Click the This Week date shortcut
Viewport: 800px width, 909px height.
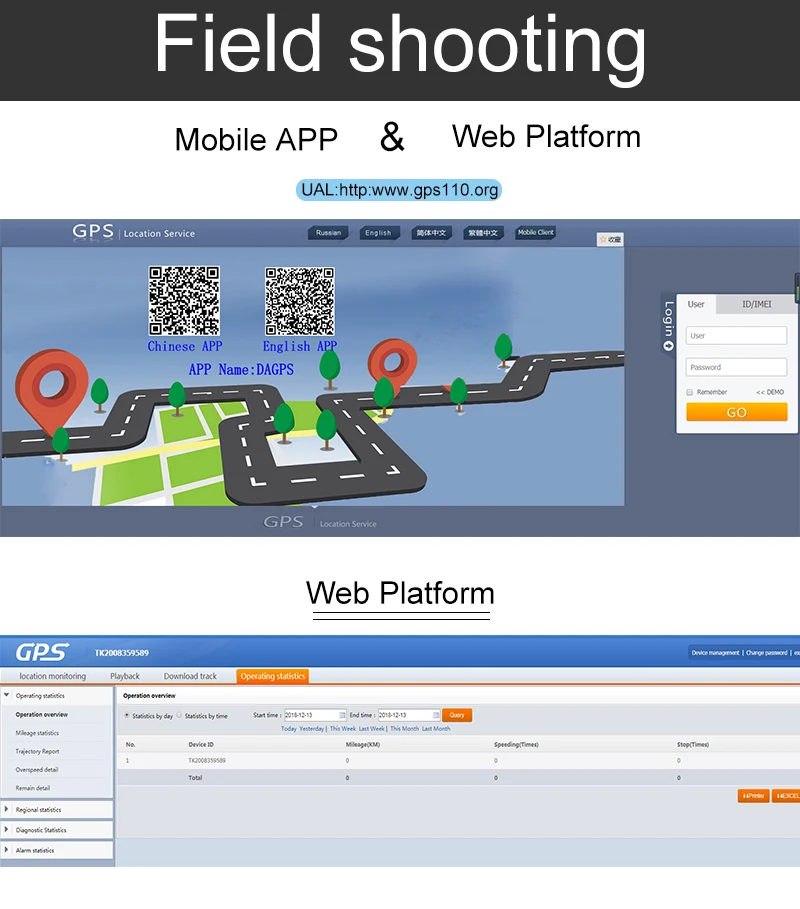pos(343,729)
